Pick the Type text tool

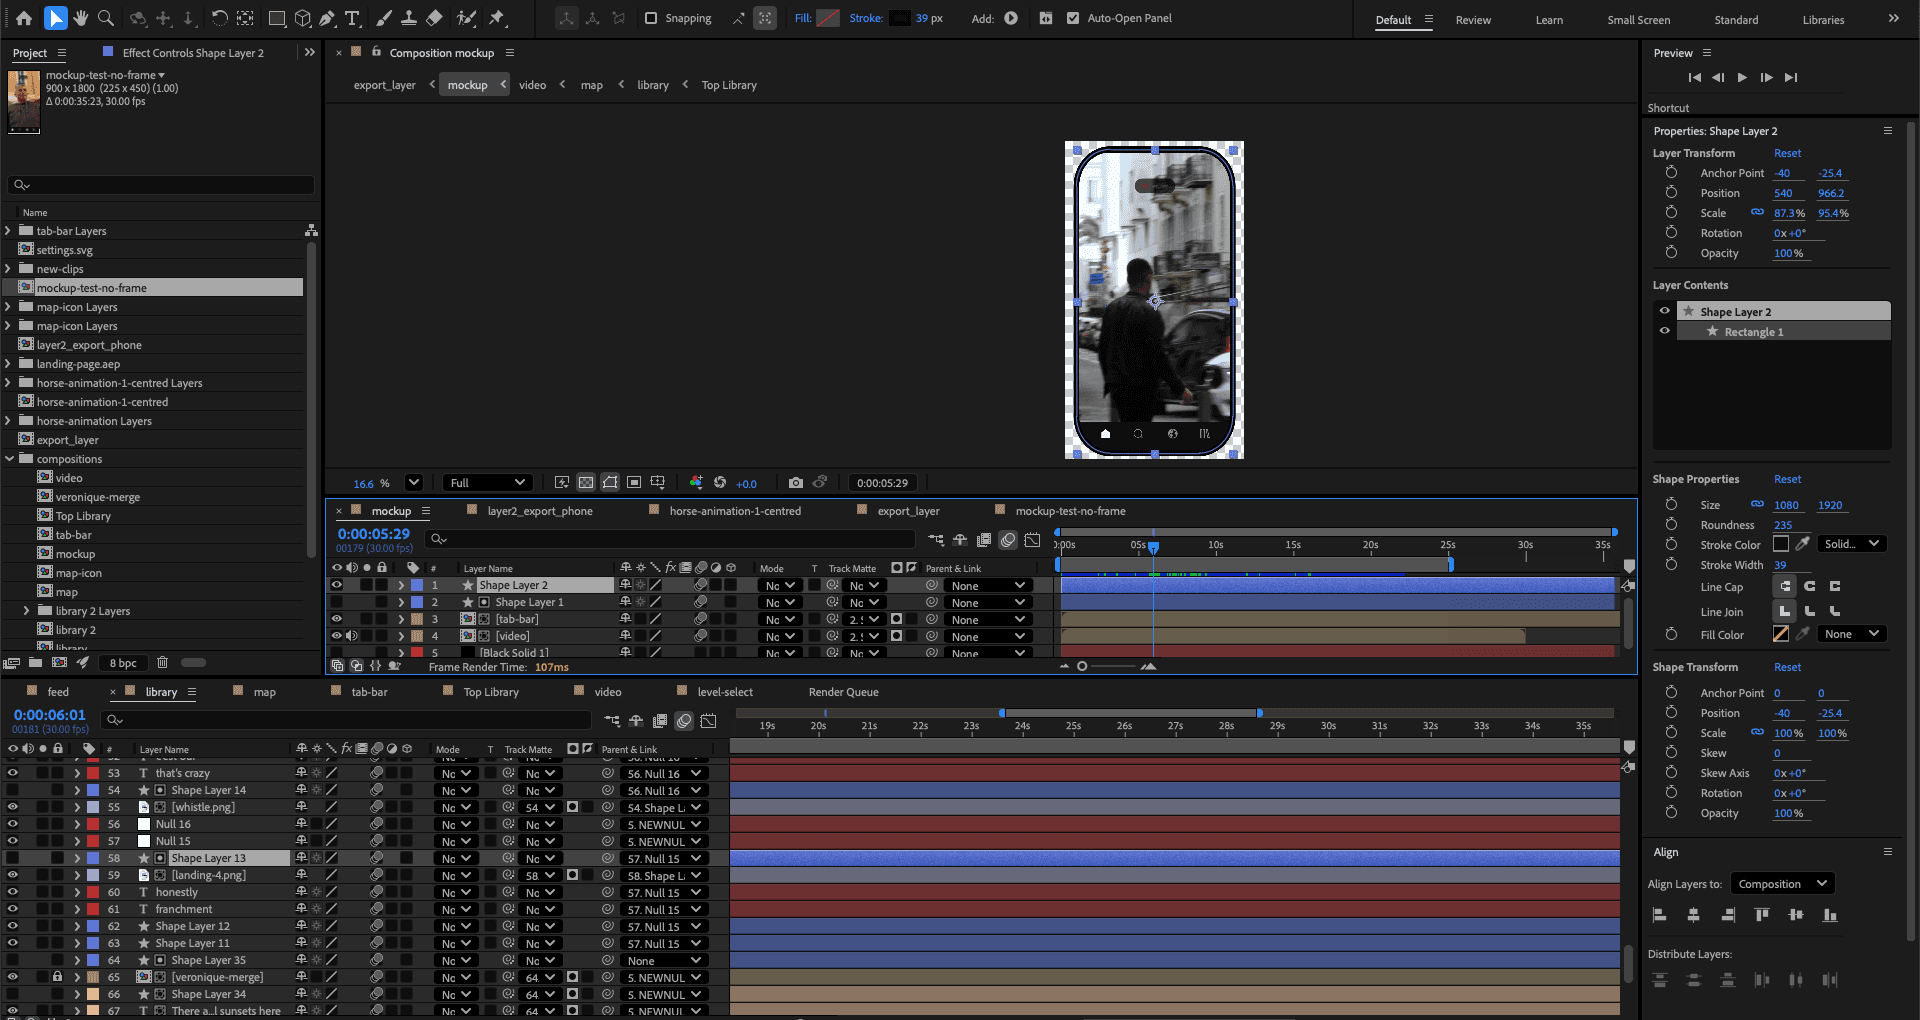352,18
